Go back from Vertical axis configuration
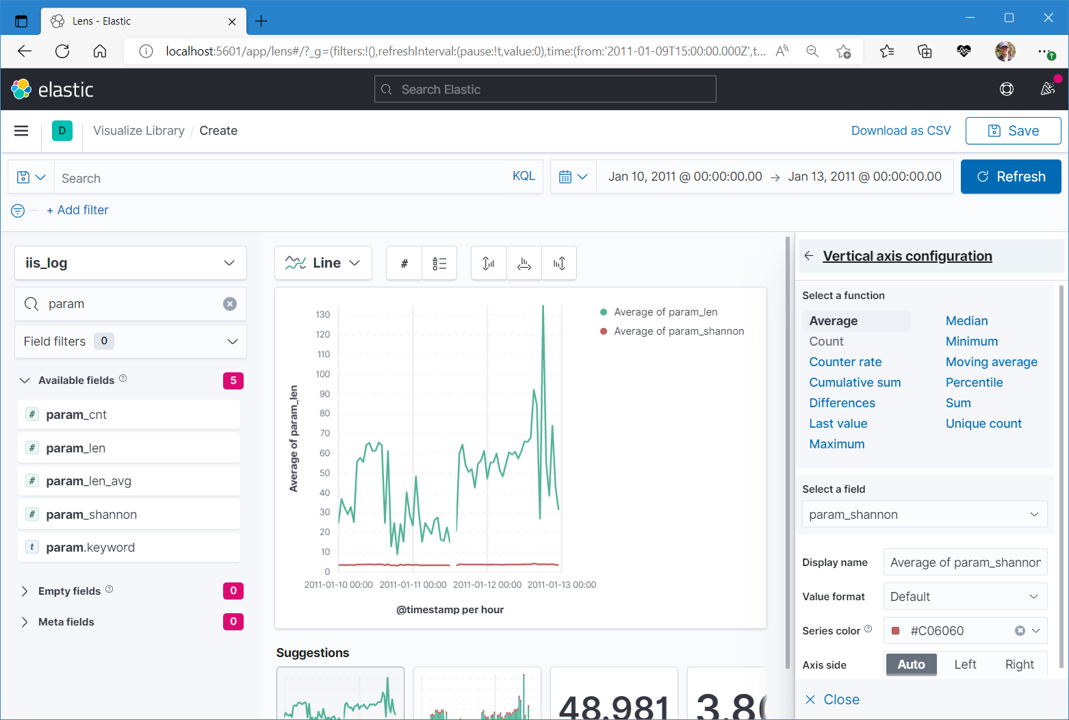 [x=809, y=256]
